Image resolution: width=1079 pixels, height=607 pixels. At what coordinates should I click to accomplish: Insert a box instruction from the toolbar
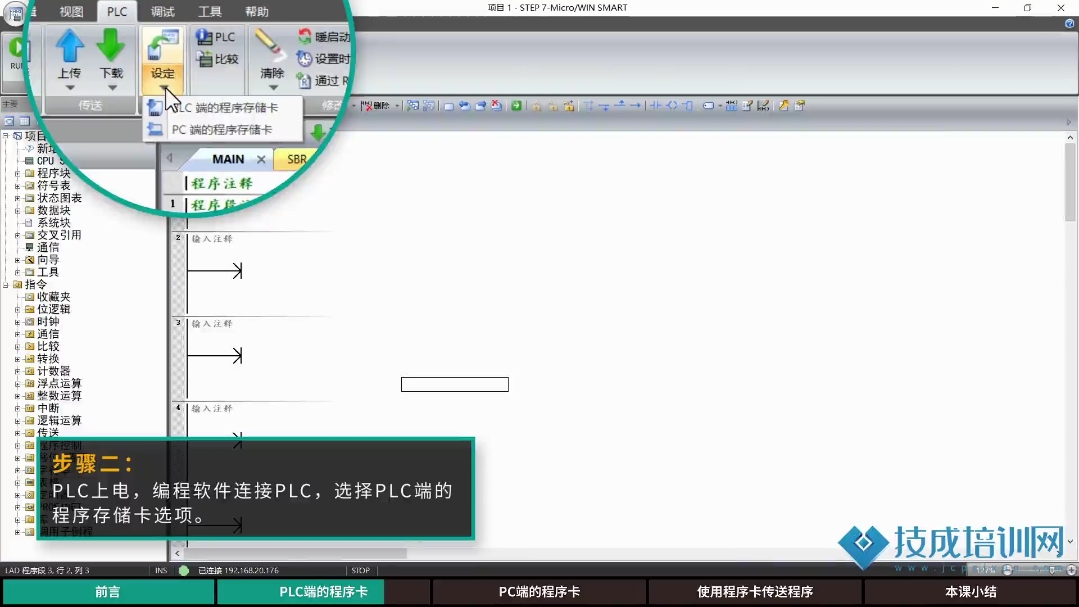pyautogui.click(x=687, y=105)
